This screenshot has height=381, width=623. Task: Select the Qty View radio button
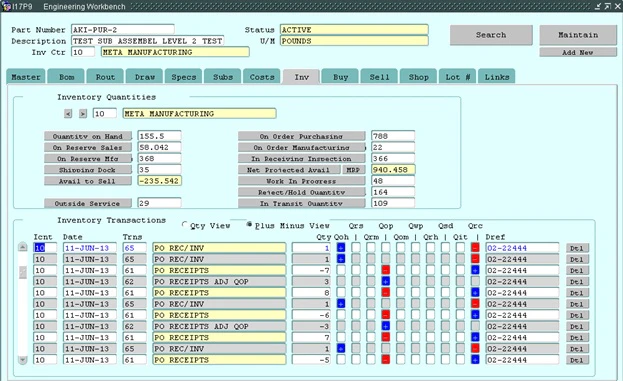[184, 224]
